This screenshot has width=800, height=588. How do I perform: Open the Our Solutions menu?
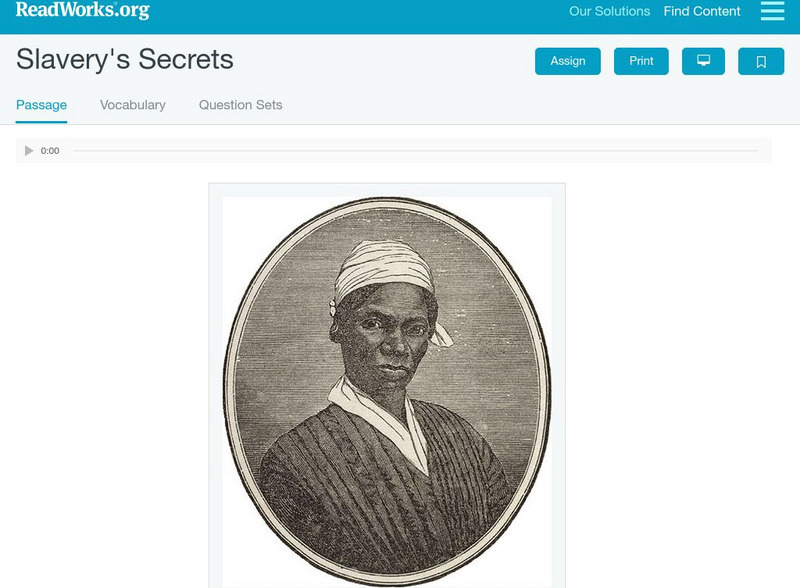609,11
